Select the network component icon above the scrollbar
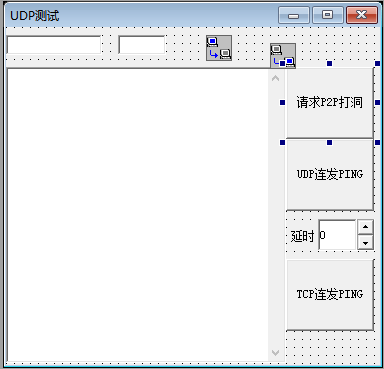Screen dimensions: 384x369 [x=283, y=56]
